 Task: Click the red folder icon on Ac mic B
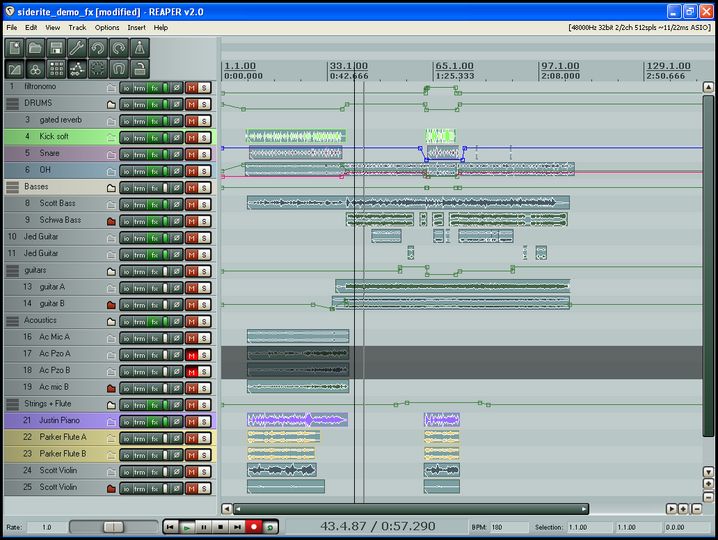tap(111, 388)
